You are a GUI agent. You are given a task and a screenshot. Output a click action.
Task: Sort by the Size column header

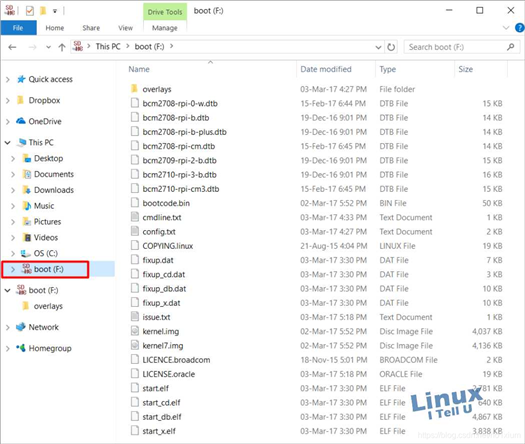465,69
